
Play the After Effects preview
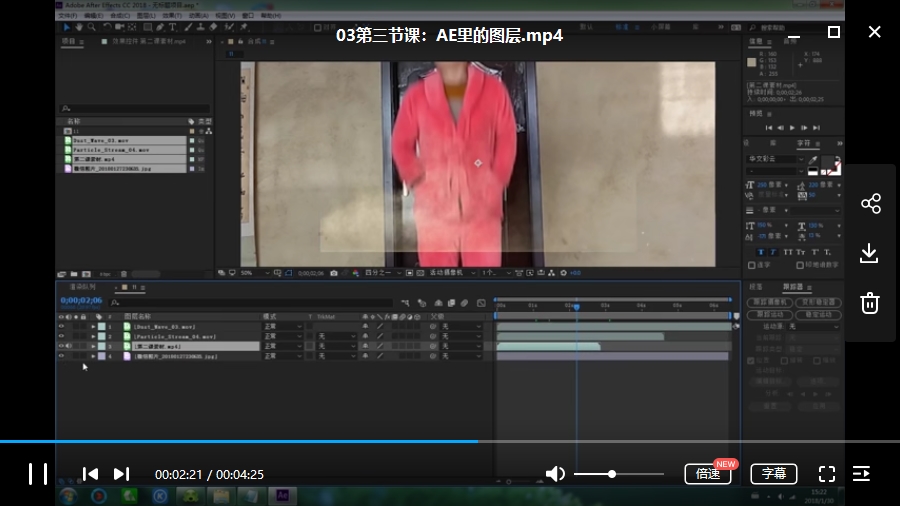(x=792, y=128)
